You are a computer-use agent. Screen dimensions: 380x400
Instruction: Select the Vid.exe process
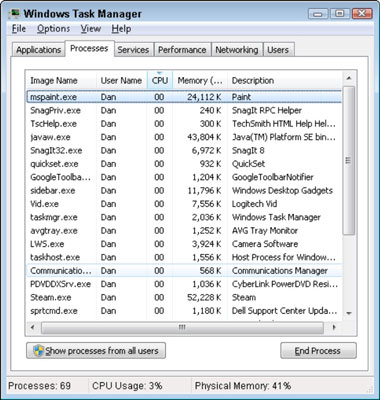pos(184,204)
